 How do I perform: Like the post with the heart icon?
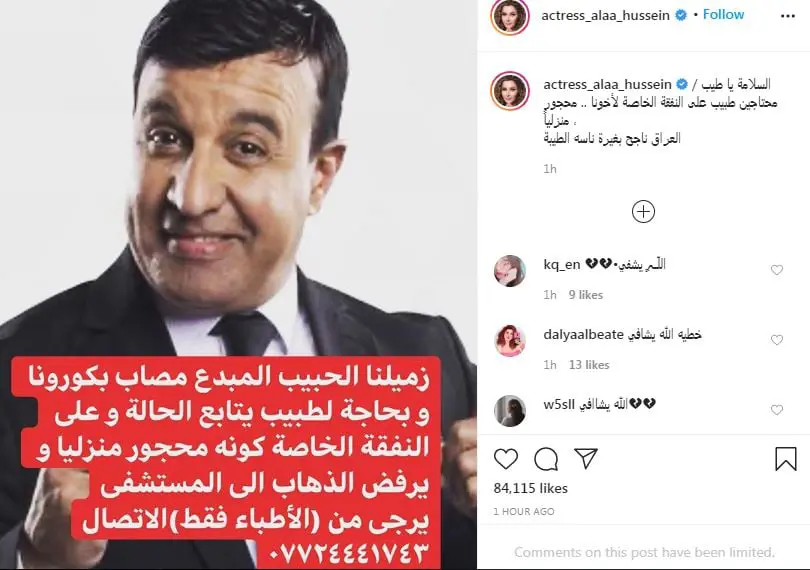click(x=506, y=459)
